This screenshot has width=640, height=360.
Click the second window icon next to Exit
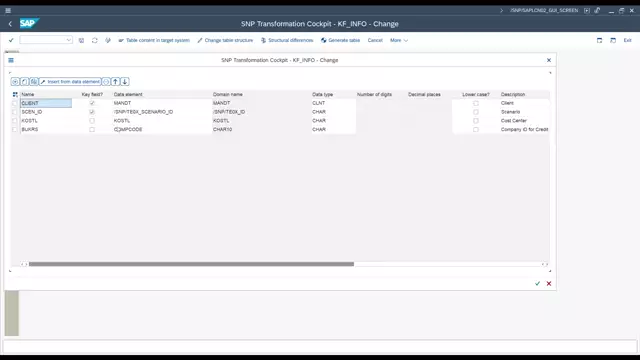click(x=613, y=40)
